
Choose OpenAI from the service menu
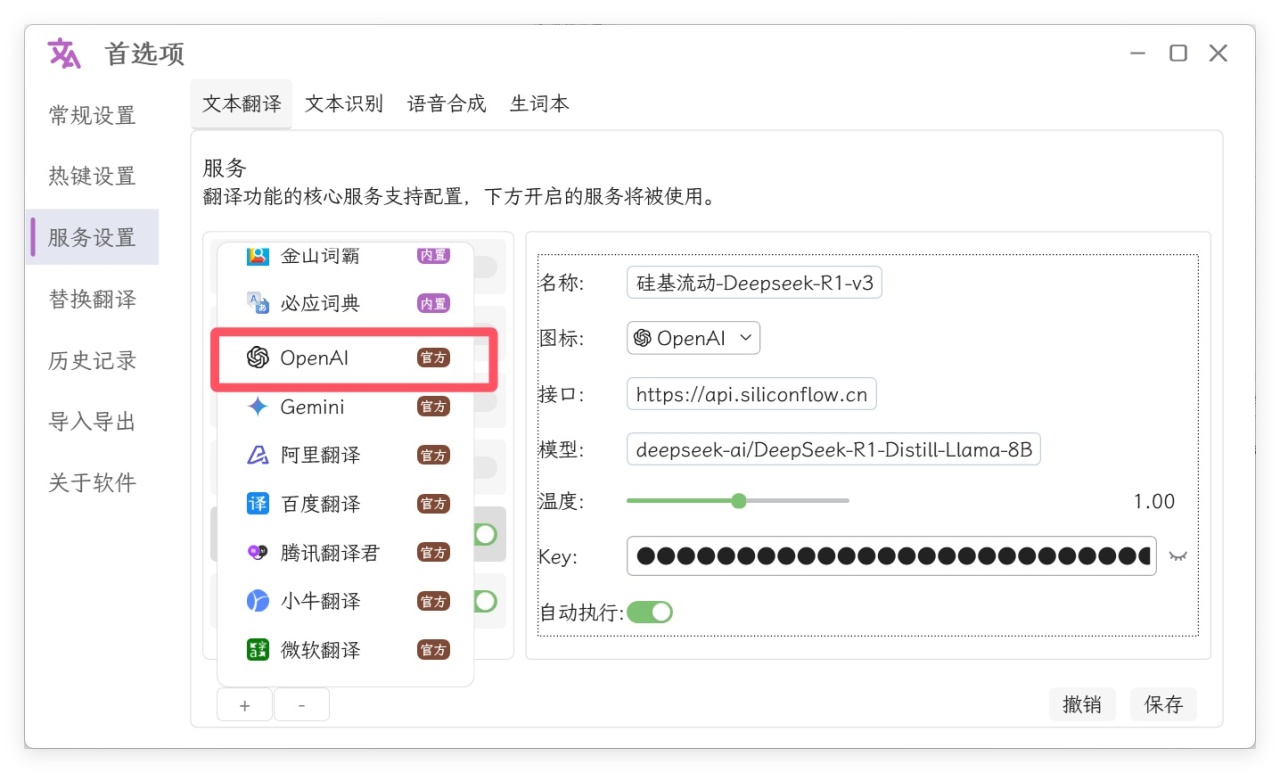(x=345, y=358)
